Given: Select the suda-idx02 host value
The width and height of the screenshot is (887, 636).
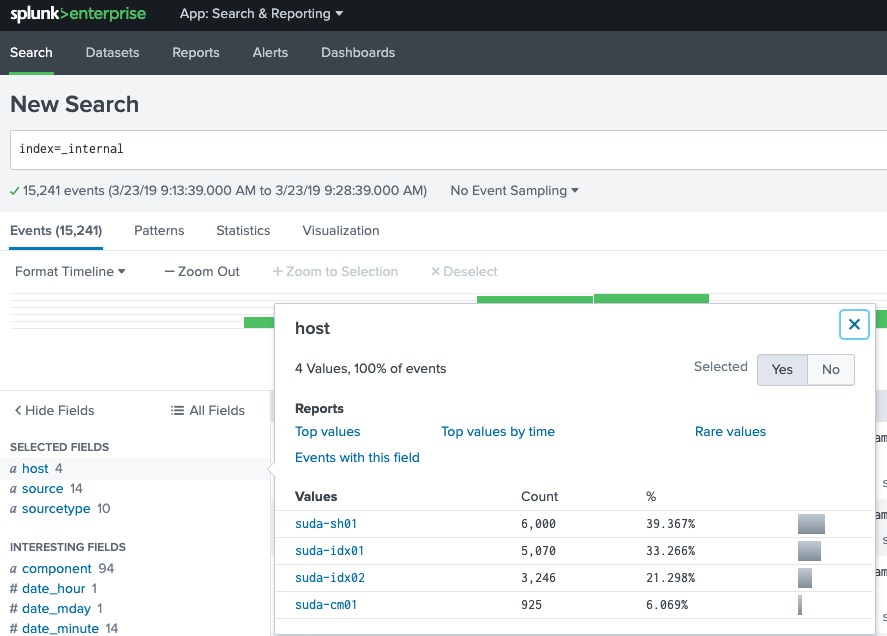Looking at the screenshot, I should pyautogui.click(x=330, y=578).
